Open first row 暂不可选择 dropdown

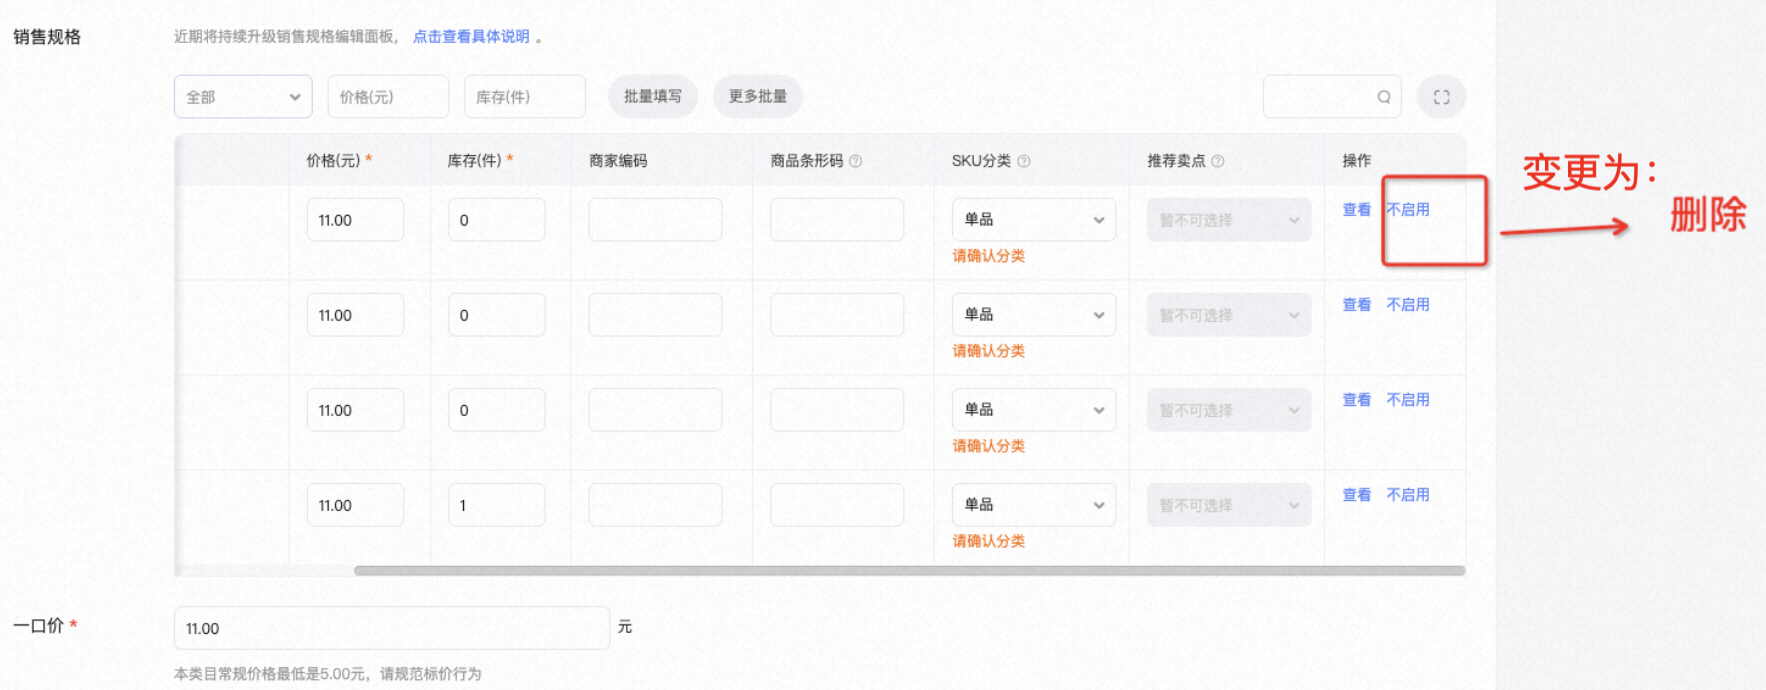tap(1229, 219)
